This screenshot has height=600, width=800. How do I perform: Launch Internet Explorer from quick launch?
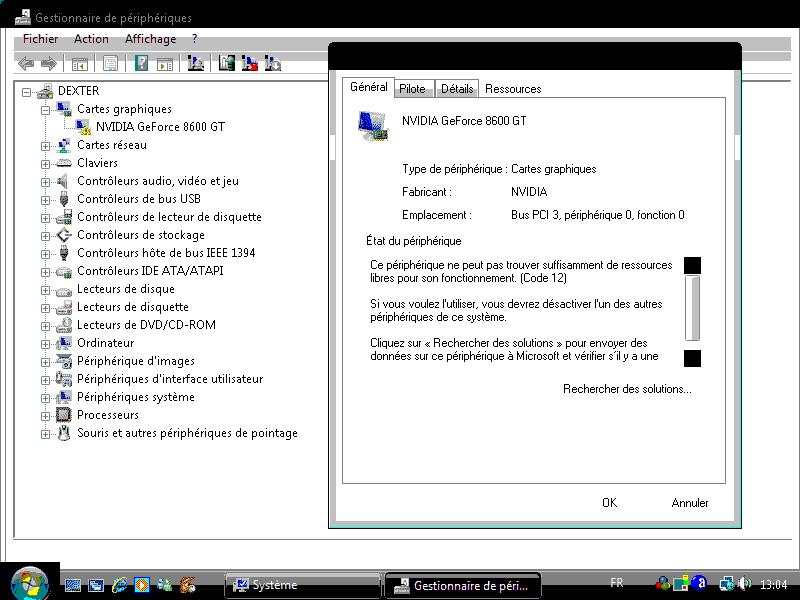coord(120,585)
